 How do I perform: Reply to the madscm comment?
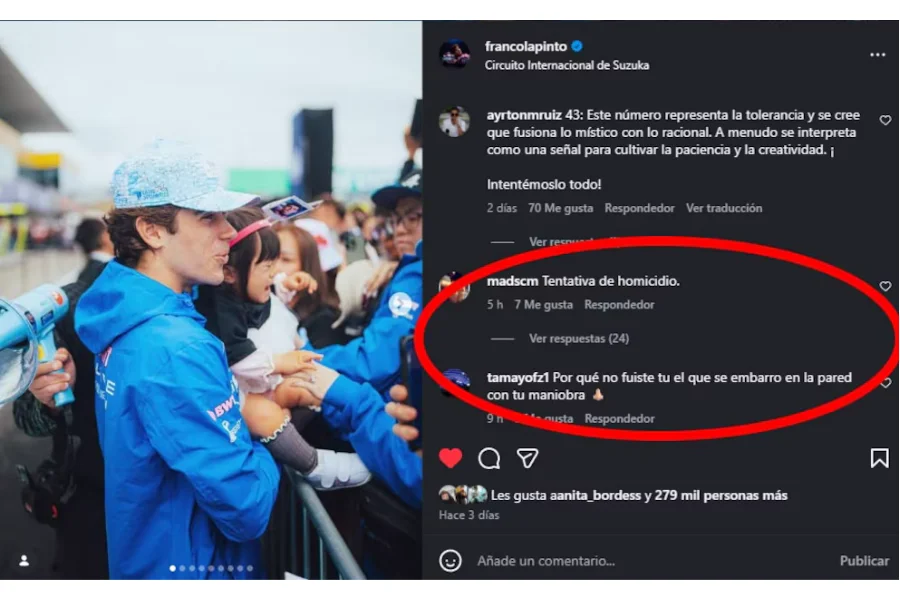(x=619, y=305)
